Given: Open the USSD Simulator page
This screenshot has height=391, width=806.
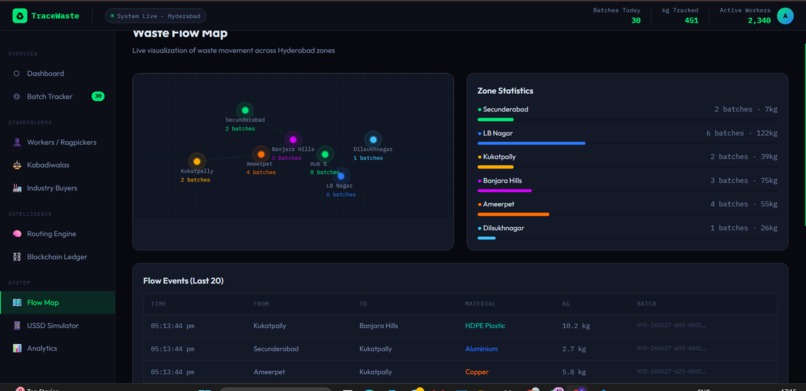Looking at the screenshot, I should pyautogui.click(x=57, y=325).
